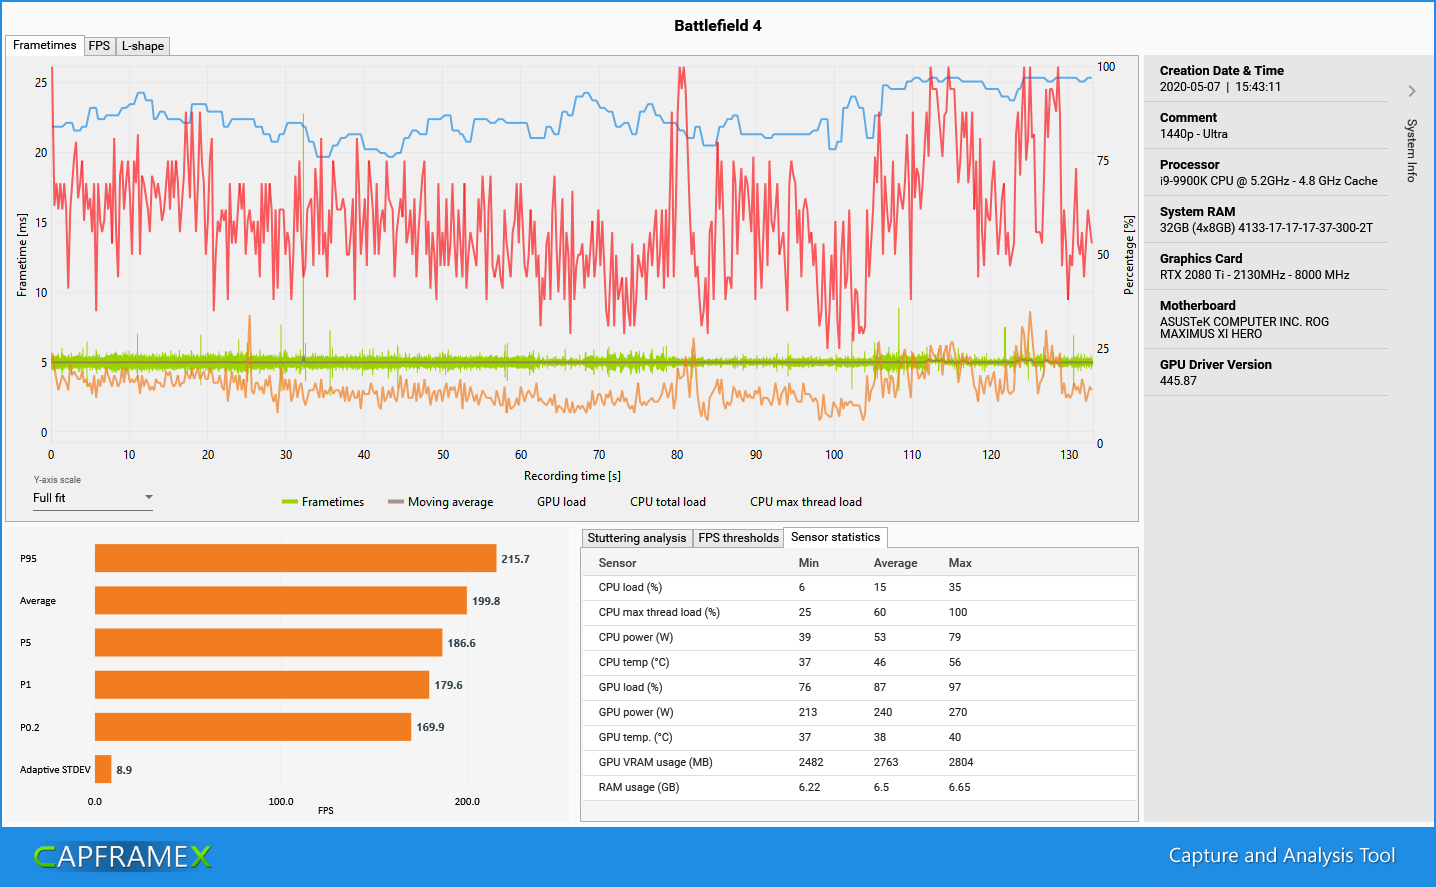Screen dimensions: 1436x887
Task: Switch to the FPS tab
Action: tap(99, 46)
